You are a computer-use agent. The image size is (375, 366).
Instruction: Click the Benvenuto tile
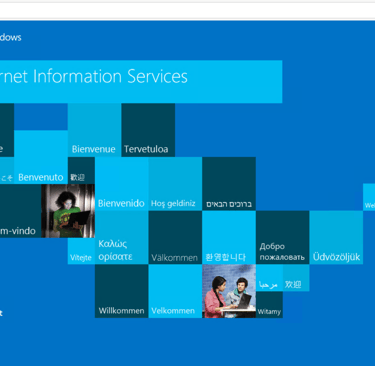pyautogui.click(x=41, y=157)
